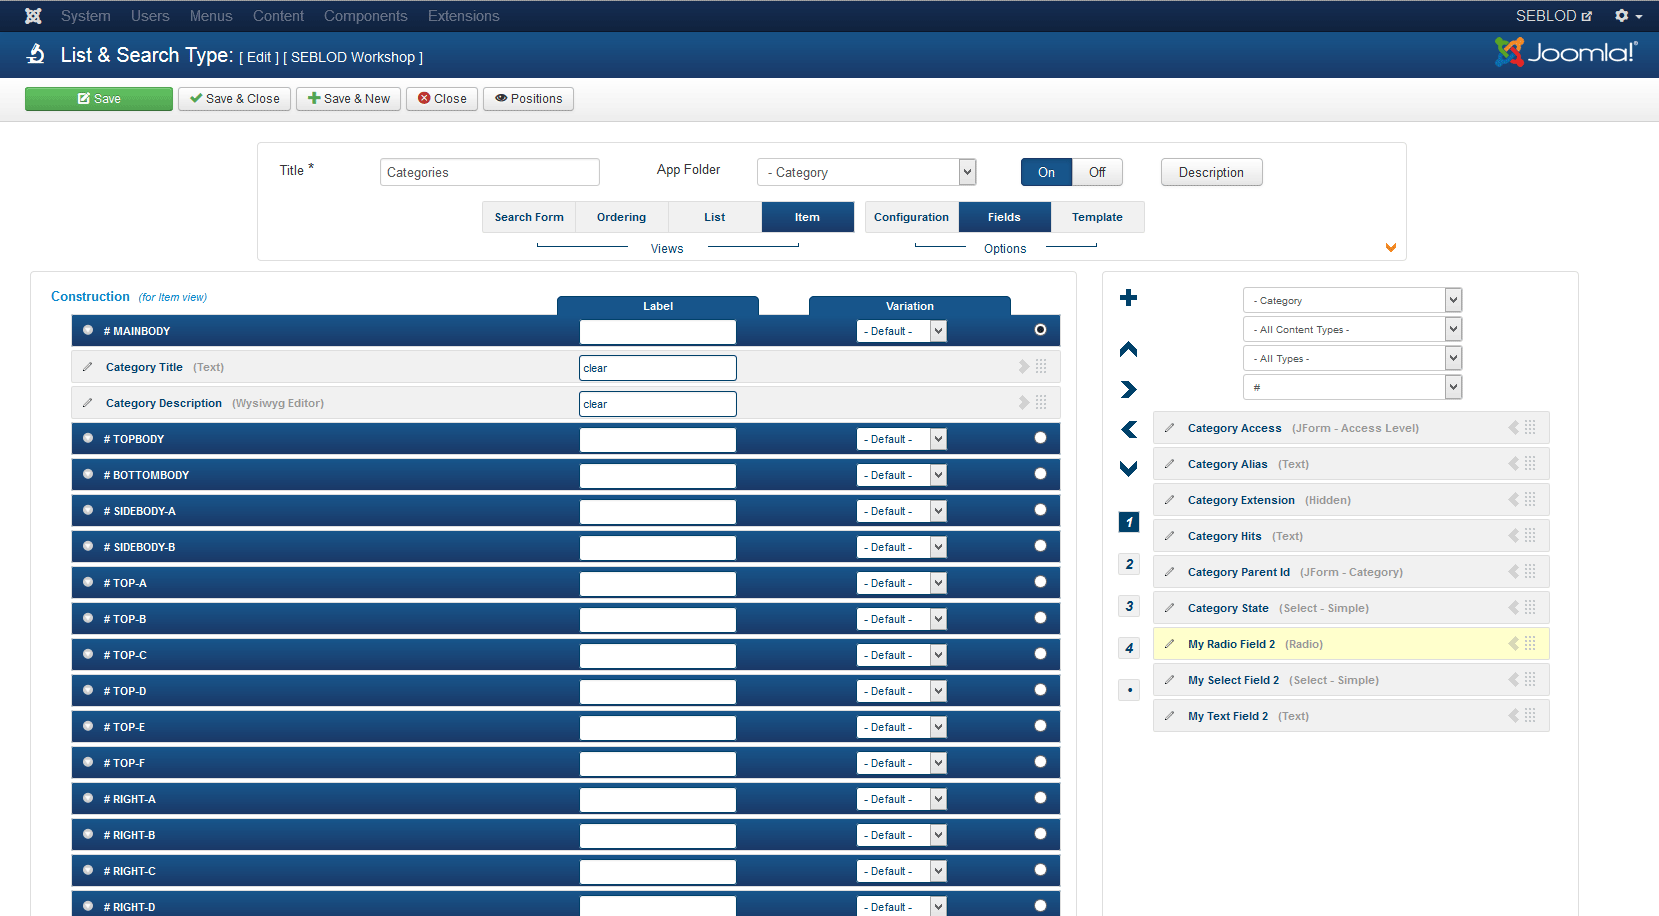Click drag handle of My Text Field 2
This screenshot has height=916, width=1659.
coord(1530,716)
